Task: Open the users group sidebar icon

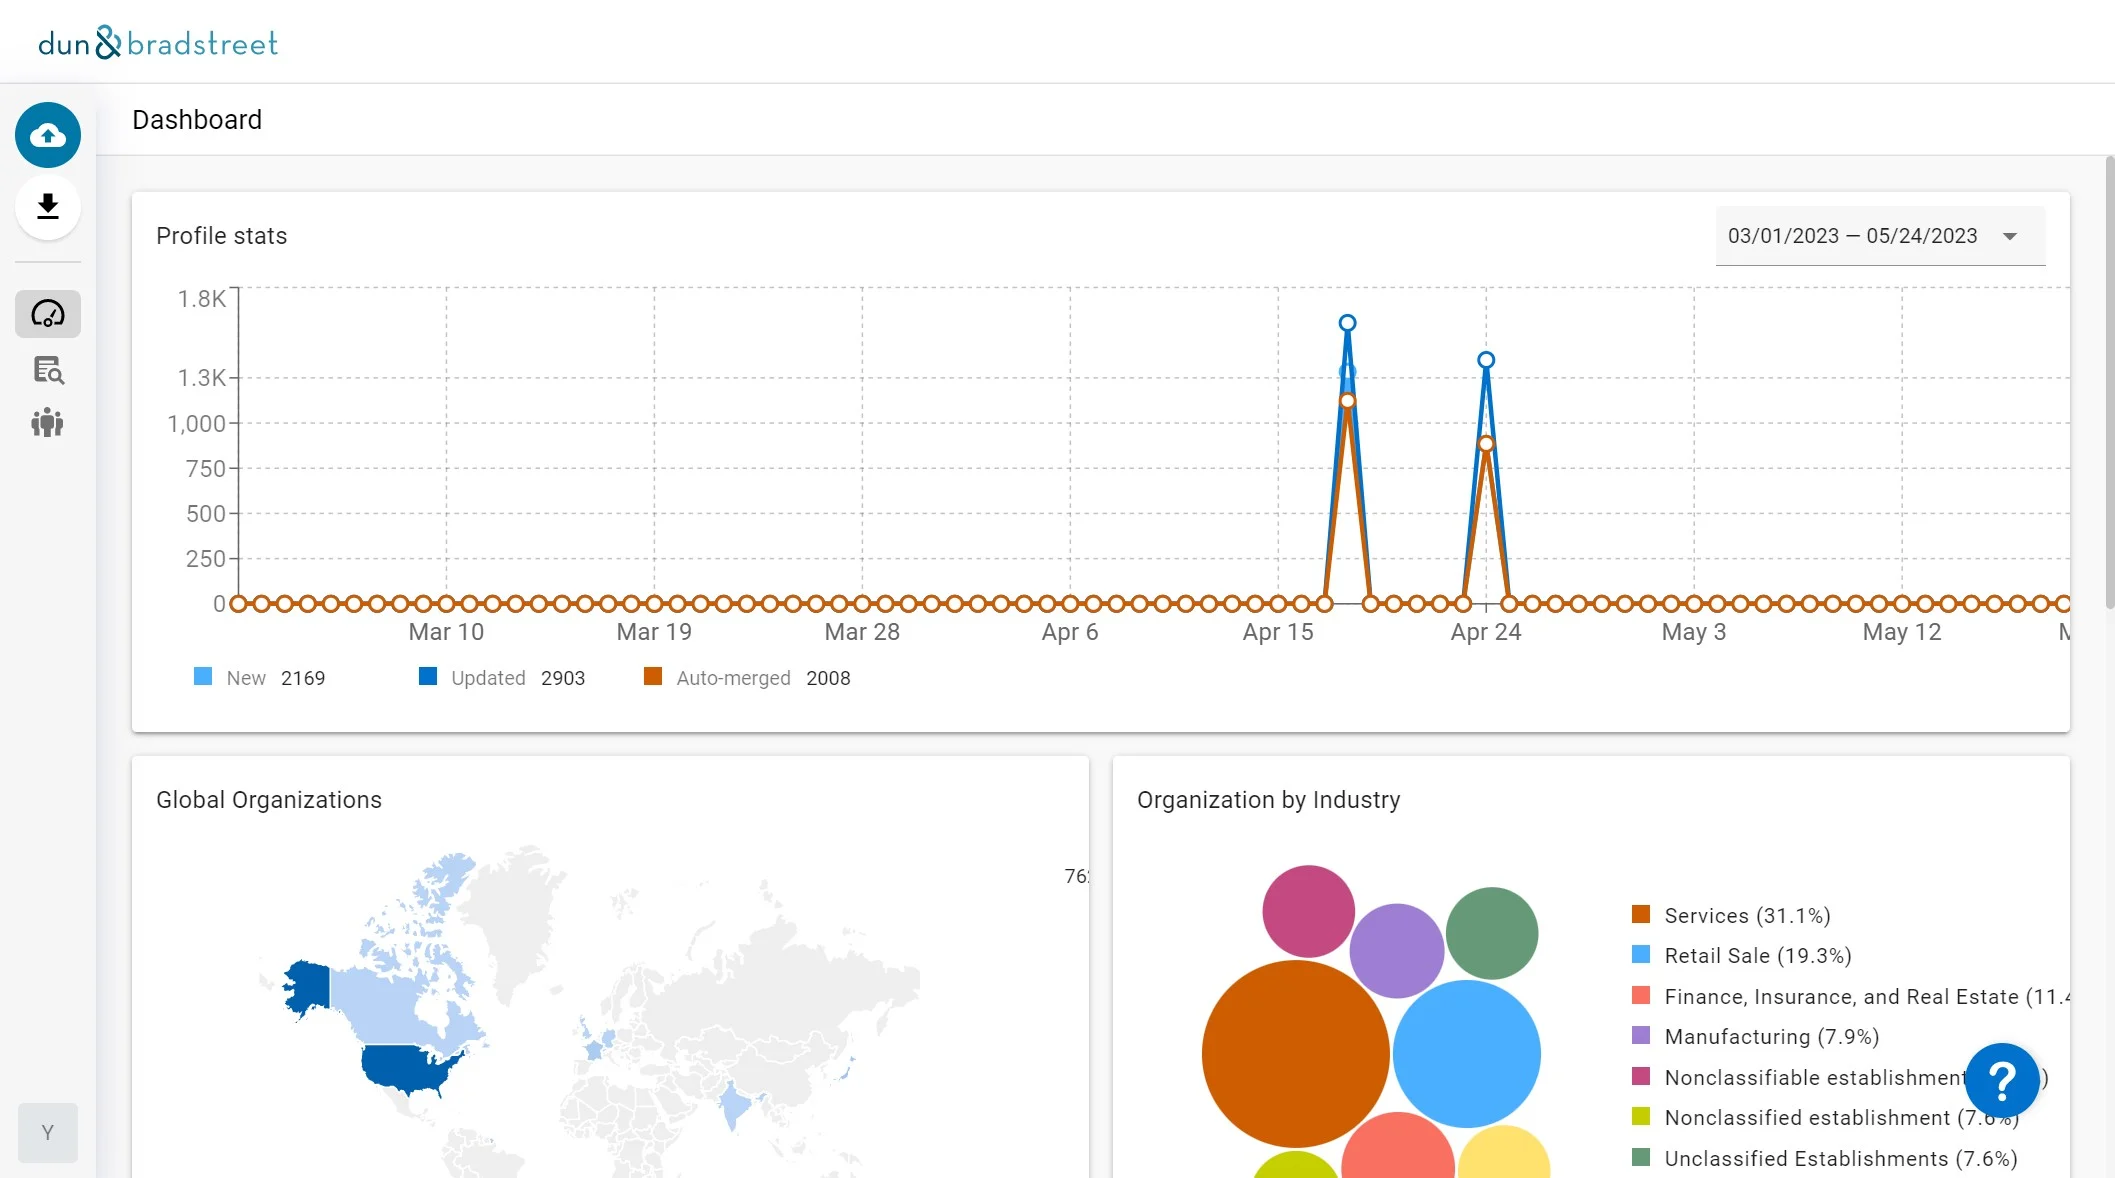Action: point(48,422)
